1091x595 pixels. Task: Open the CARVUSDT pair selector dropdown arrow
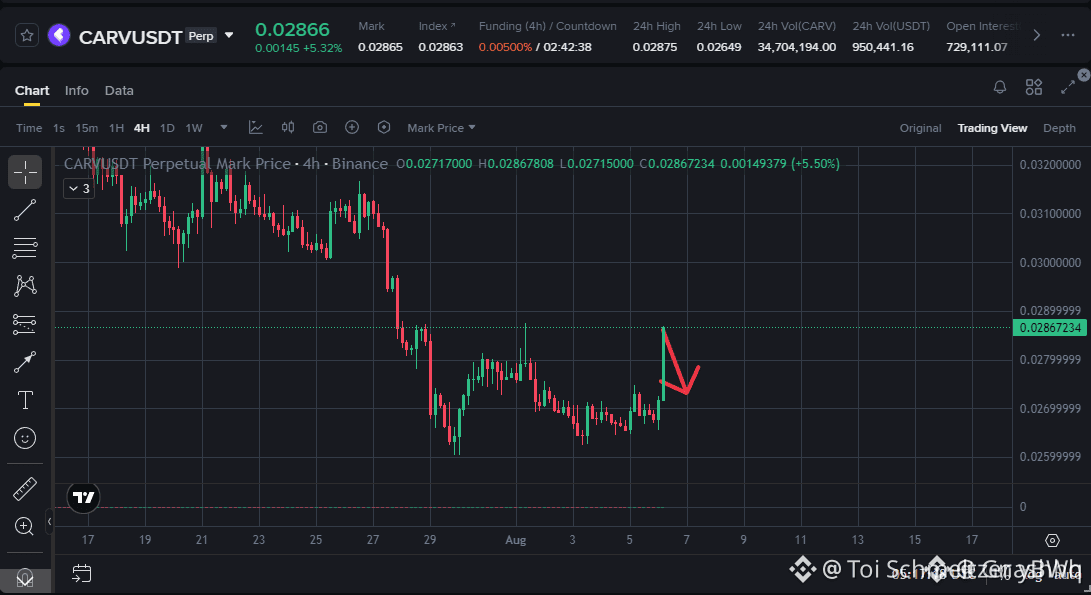point(229,35)
